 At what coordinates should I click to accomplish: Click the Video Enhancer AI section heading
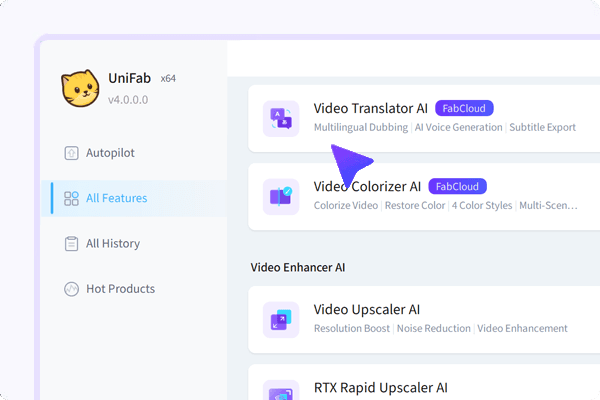(298, 267)
